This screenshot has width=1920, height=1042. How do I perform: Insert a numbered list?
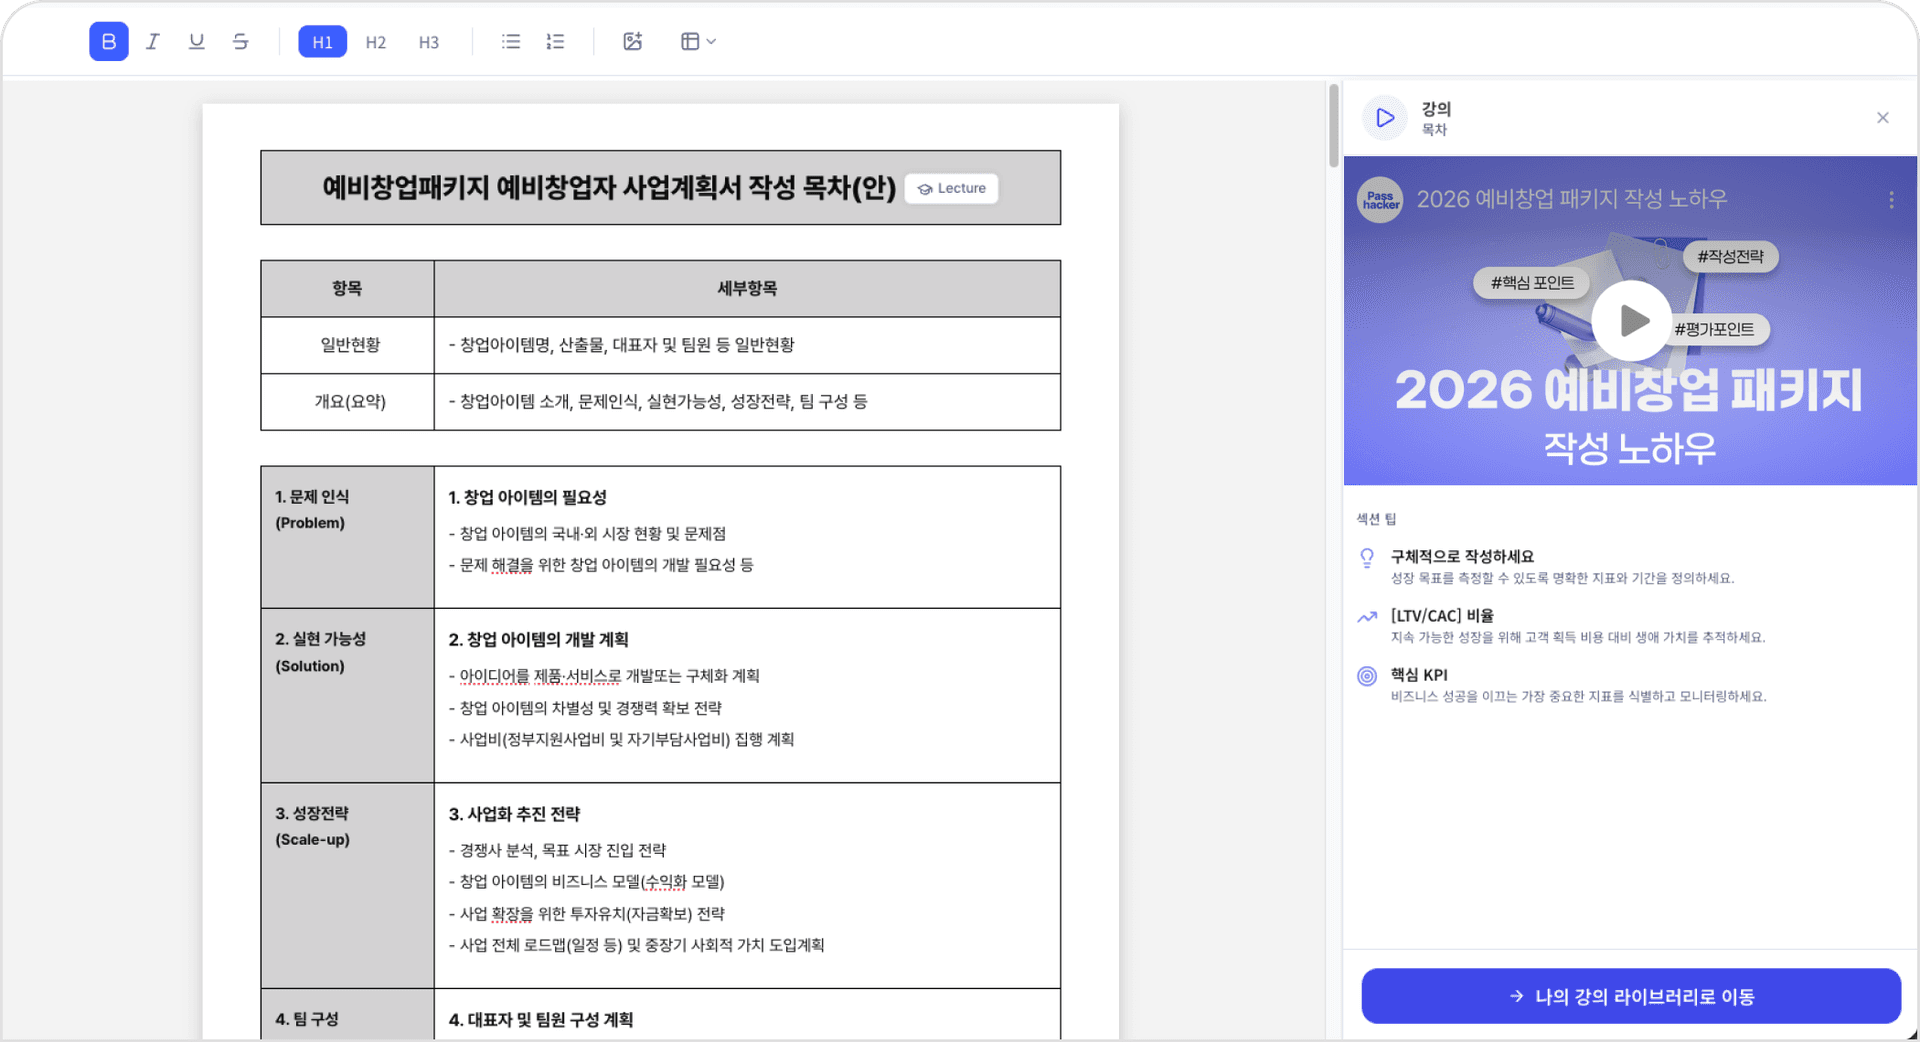(x=555, y=41)
